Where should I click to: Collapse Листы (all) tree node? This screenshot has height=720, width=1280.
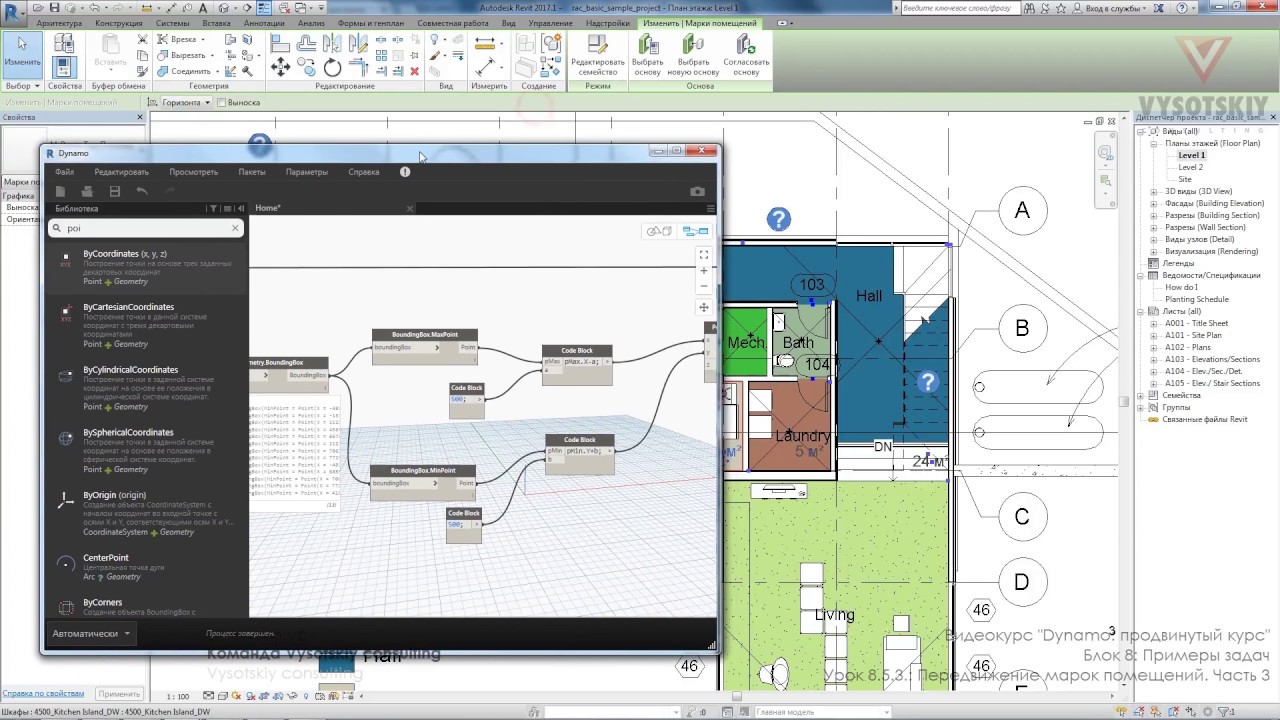(1141, 311)
